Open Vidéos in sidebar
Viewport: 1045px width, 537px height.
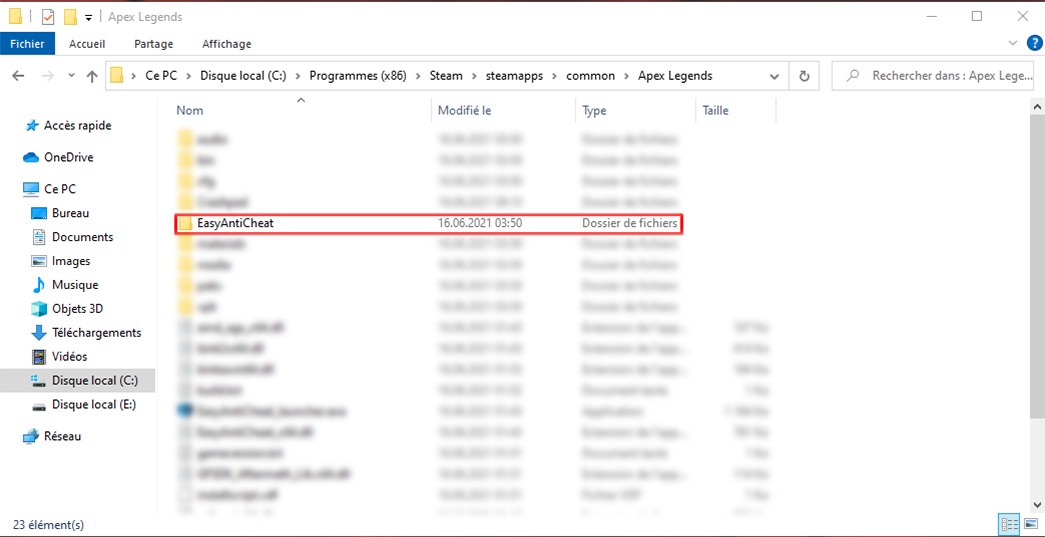click(69, 356)
